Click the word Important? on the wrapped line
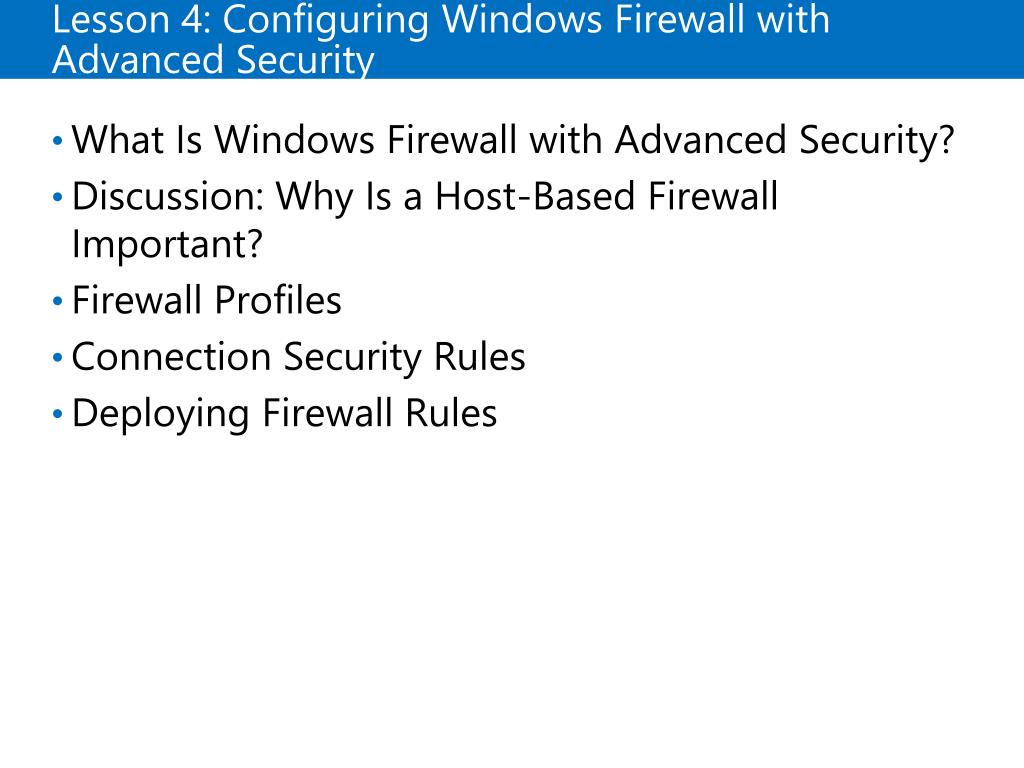Image resolution: width=1024 pixels, height=768 pixels. (x=167, y=244)
